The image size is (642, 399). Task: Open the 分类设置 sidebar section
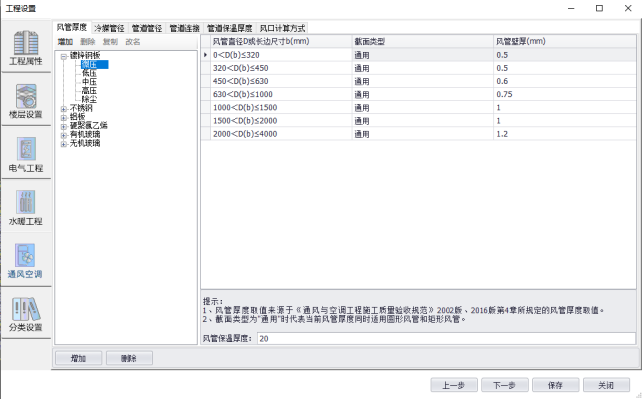[26, 314]
